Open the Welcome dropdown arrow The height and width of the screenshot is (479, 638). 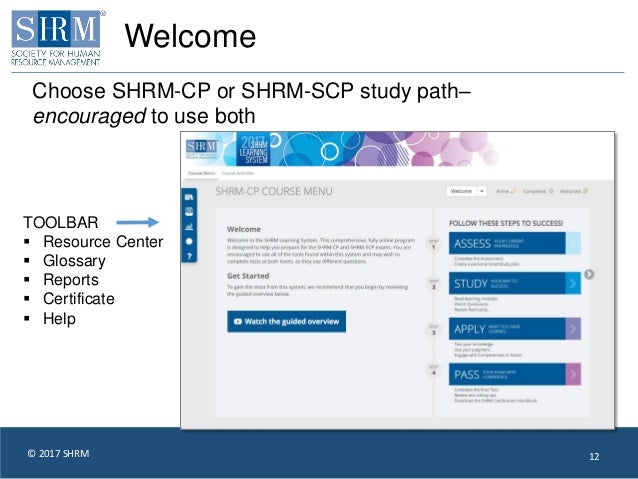coord(481,191)
